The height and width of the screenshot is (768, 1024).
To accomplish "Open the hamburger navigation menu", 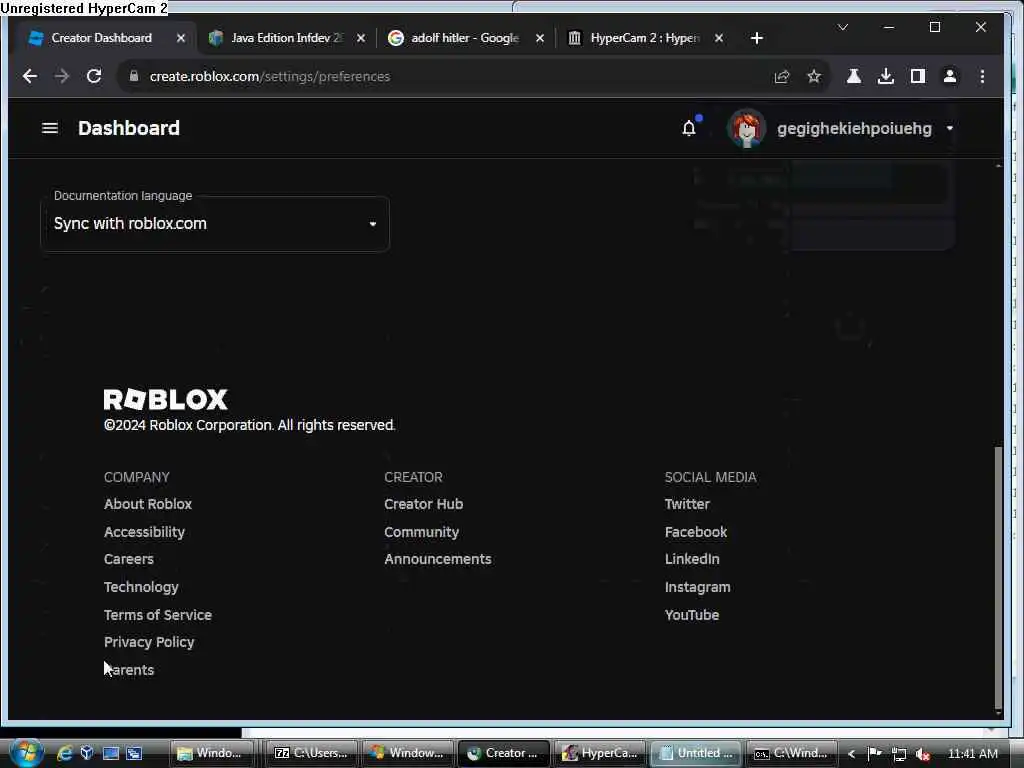I will tap(50, 128).
